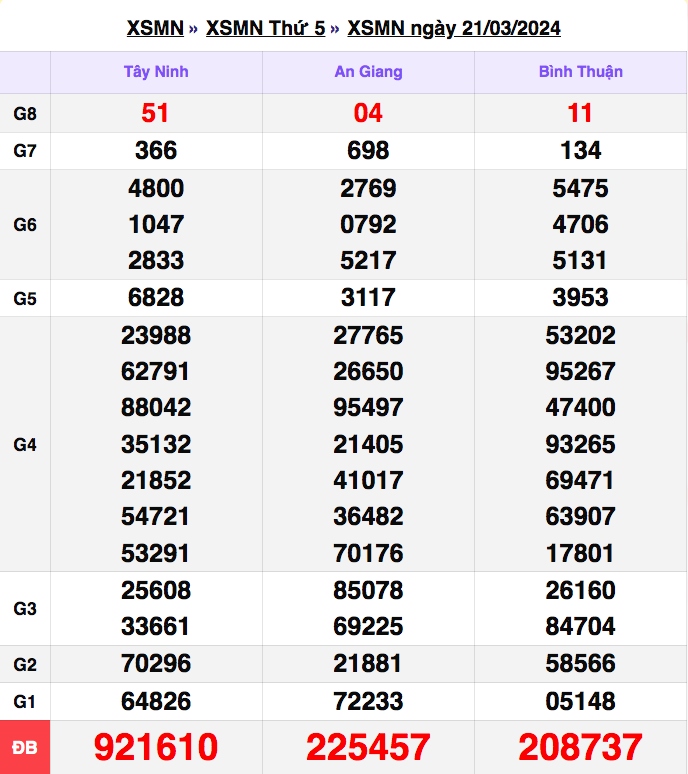688x774 pixels.
Task: Select G6 number 5475
Action: (580, 188)
